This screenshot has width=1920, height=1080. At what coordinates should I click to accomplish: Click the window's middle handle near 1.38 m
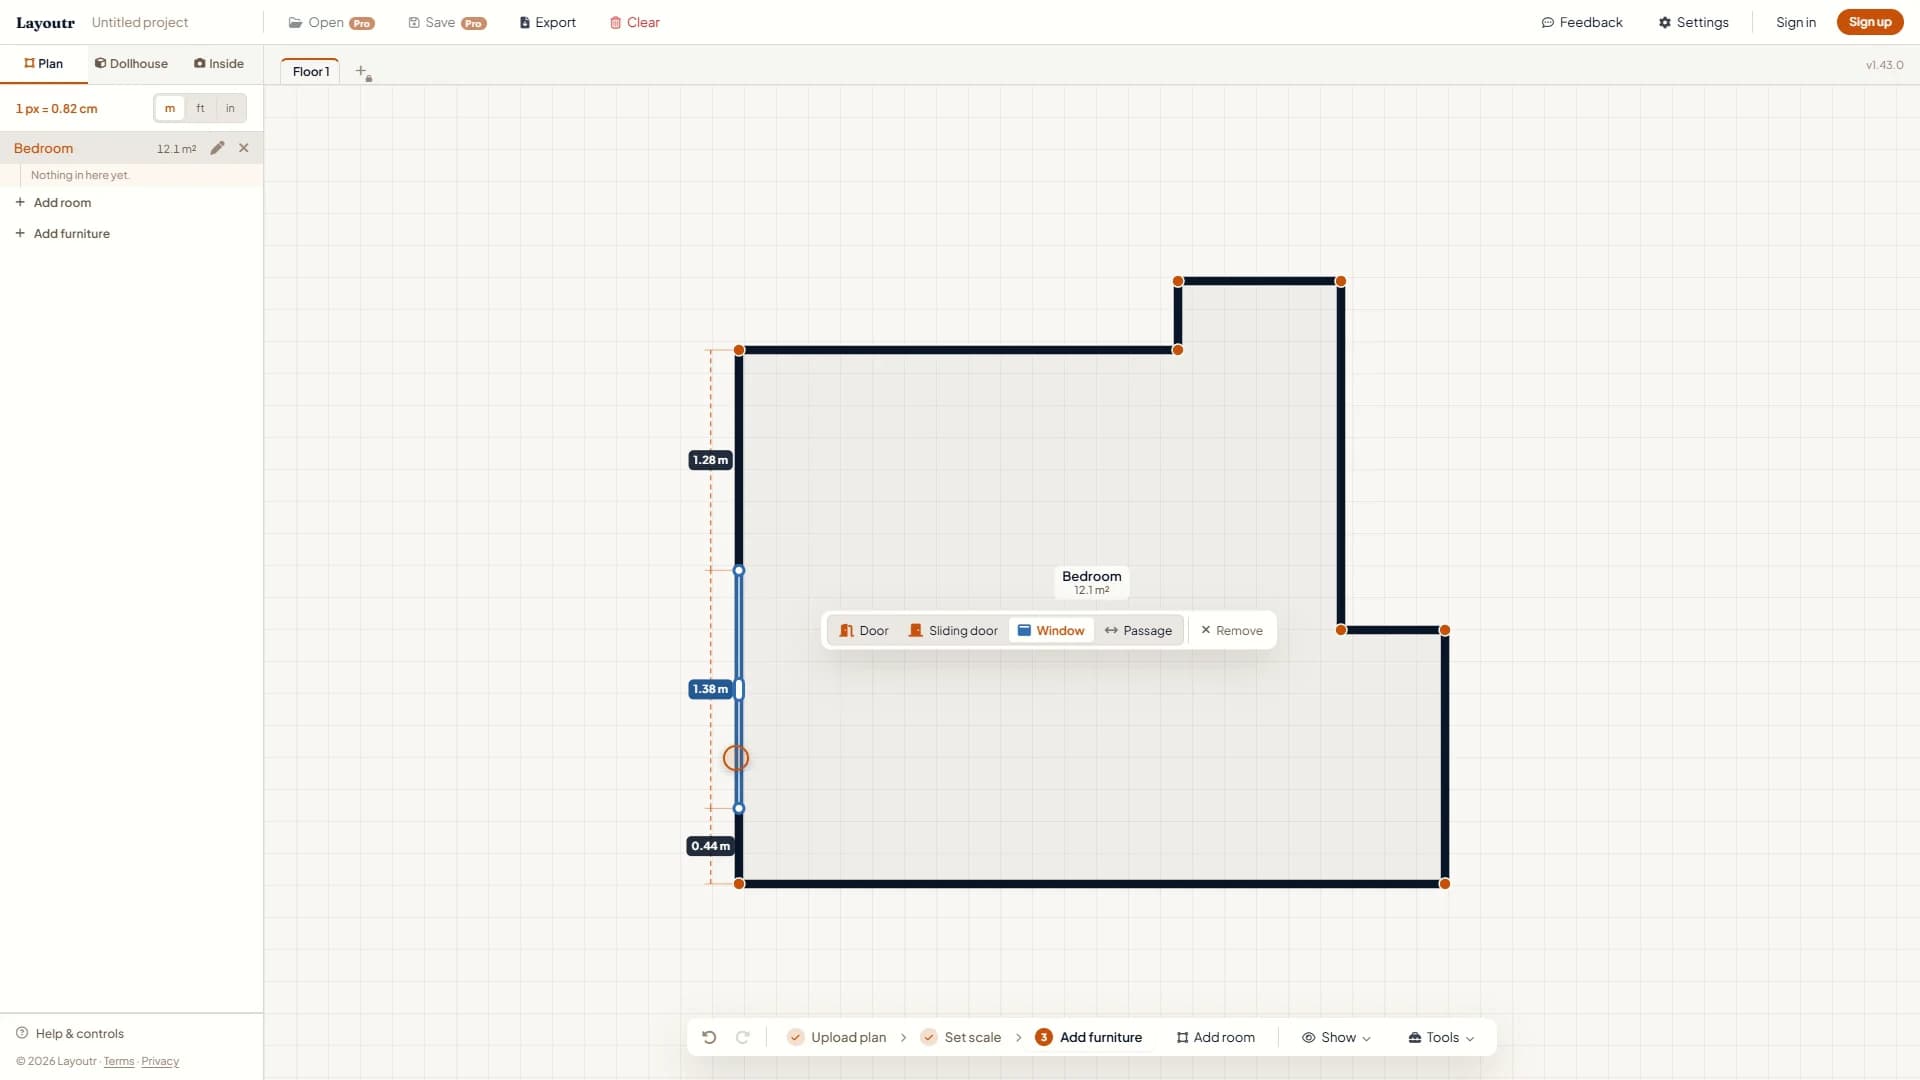[739, 689]
